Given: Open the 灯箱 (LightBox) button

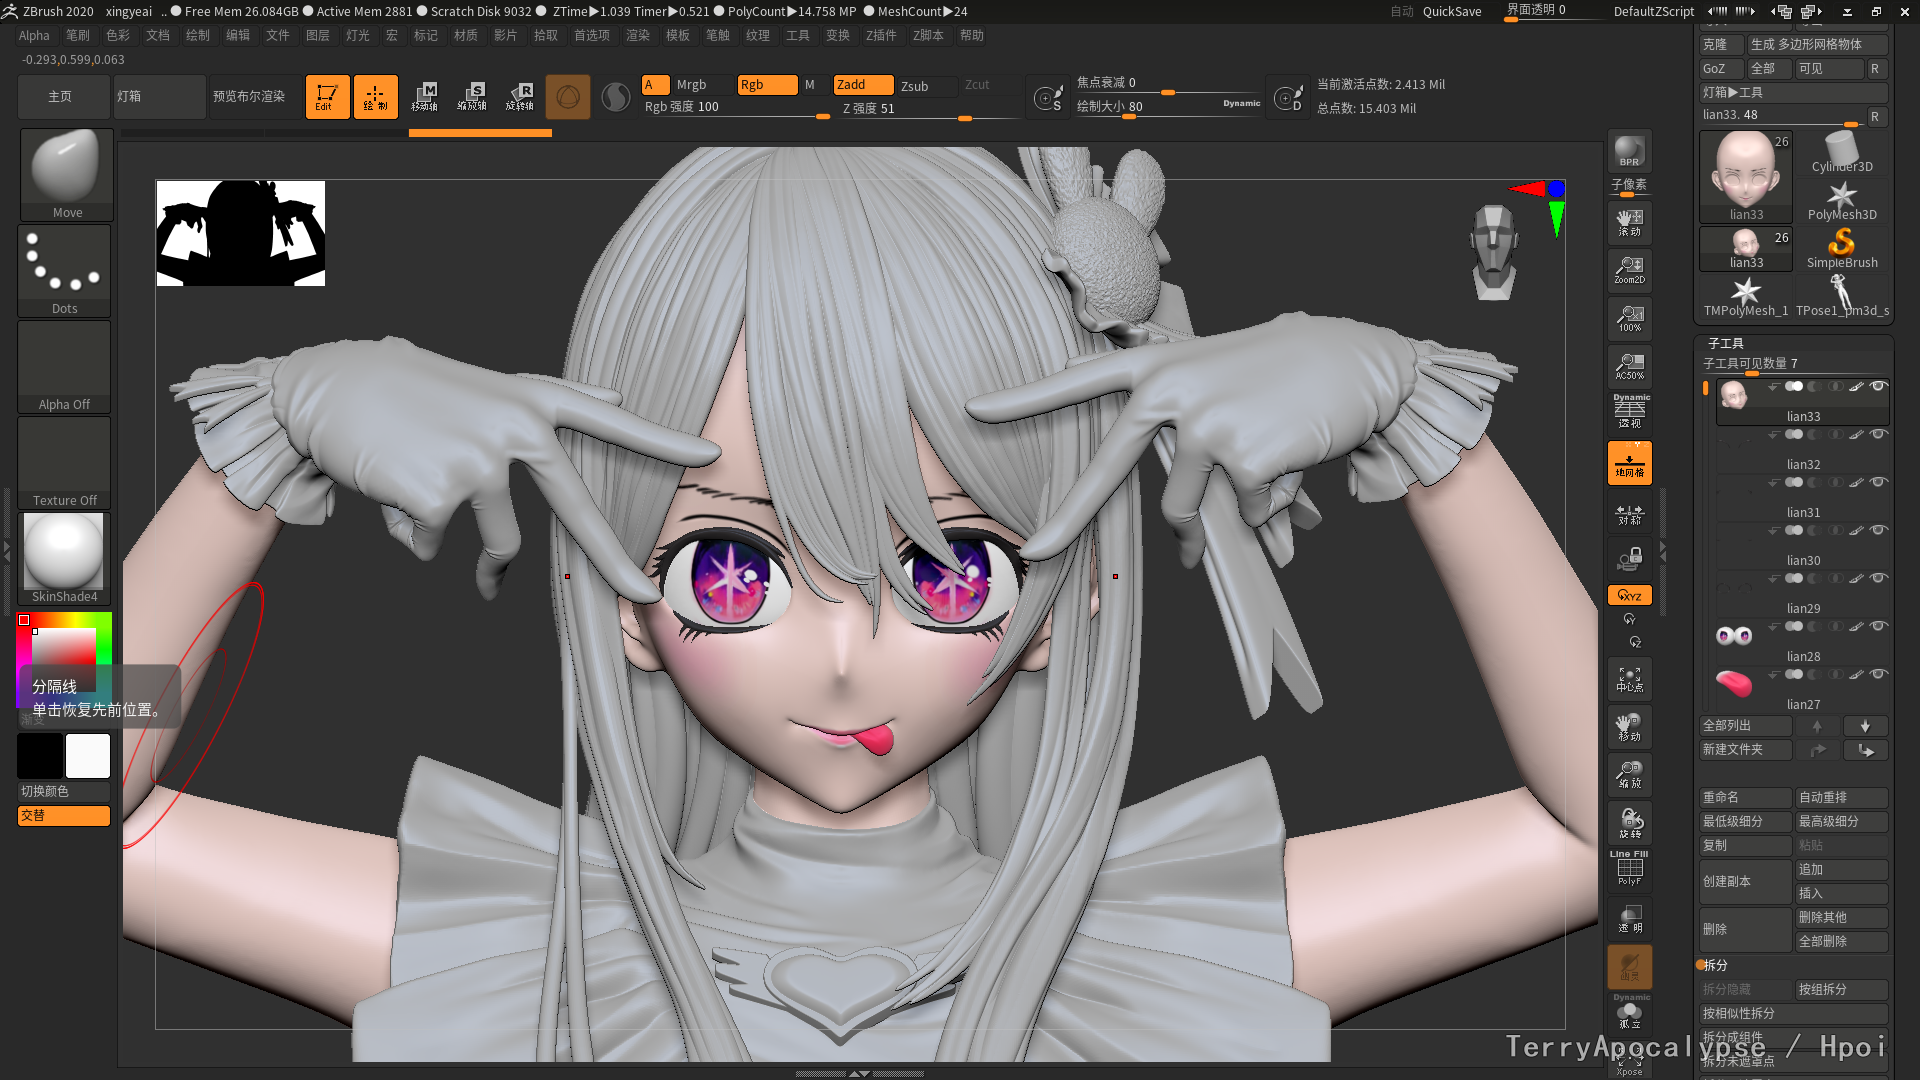Looking at the screenshot, I should click(x=160, y=97).
